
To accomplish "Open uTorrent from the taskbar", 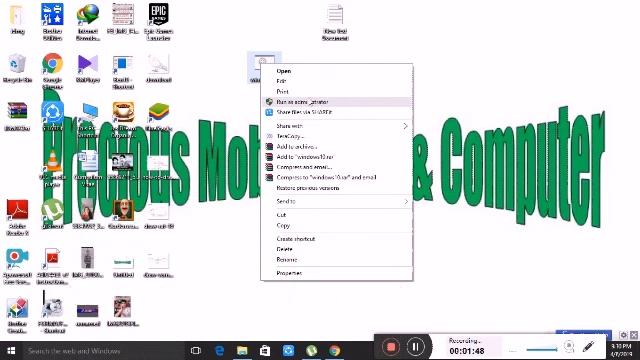I will 311,351.
